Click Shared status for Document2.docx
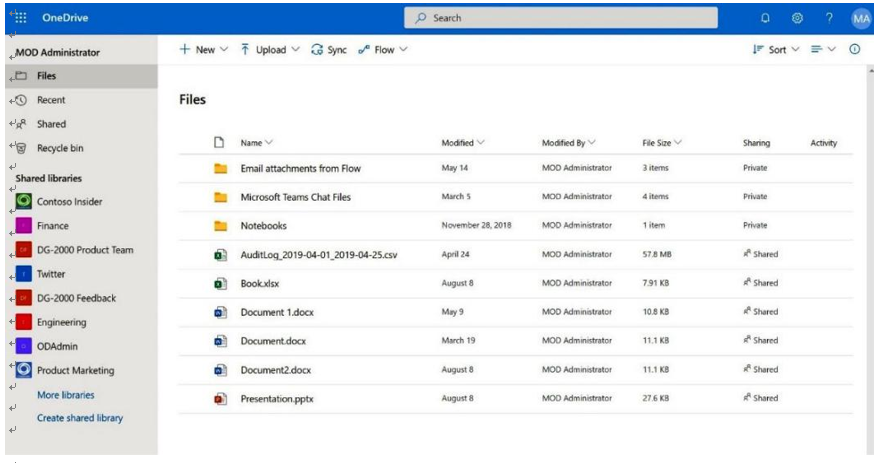Viewport: 881px width, 463px height. click(761, 369)
